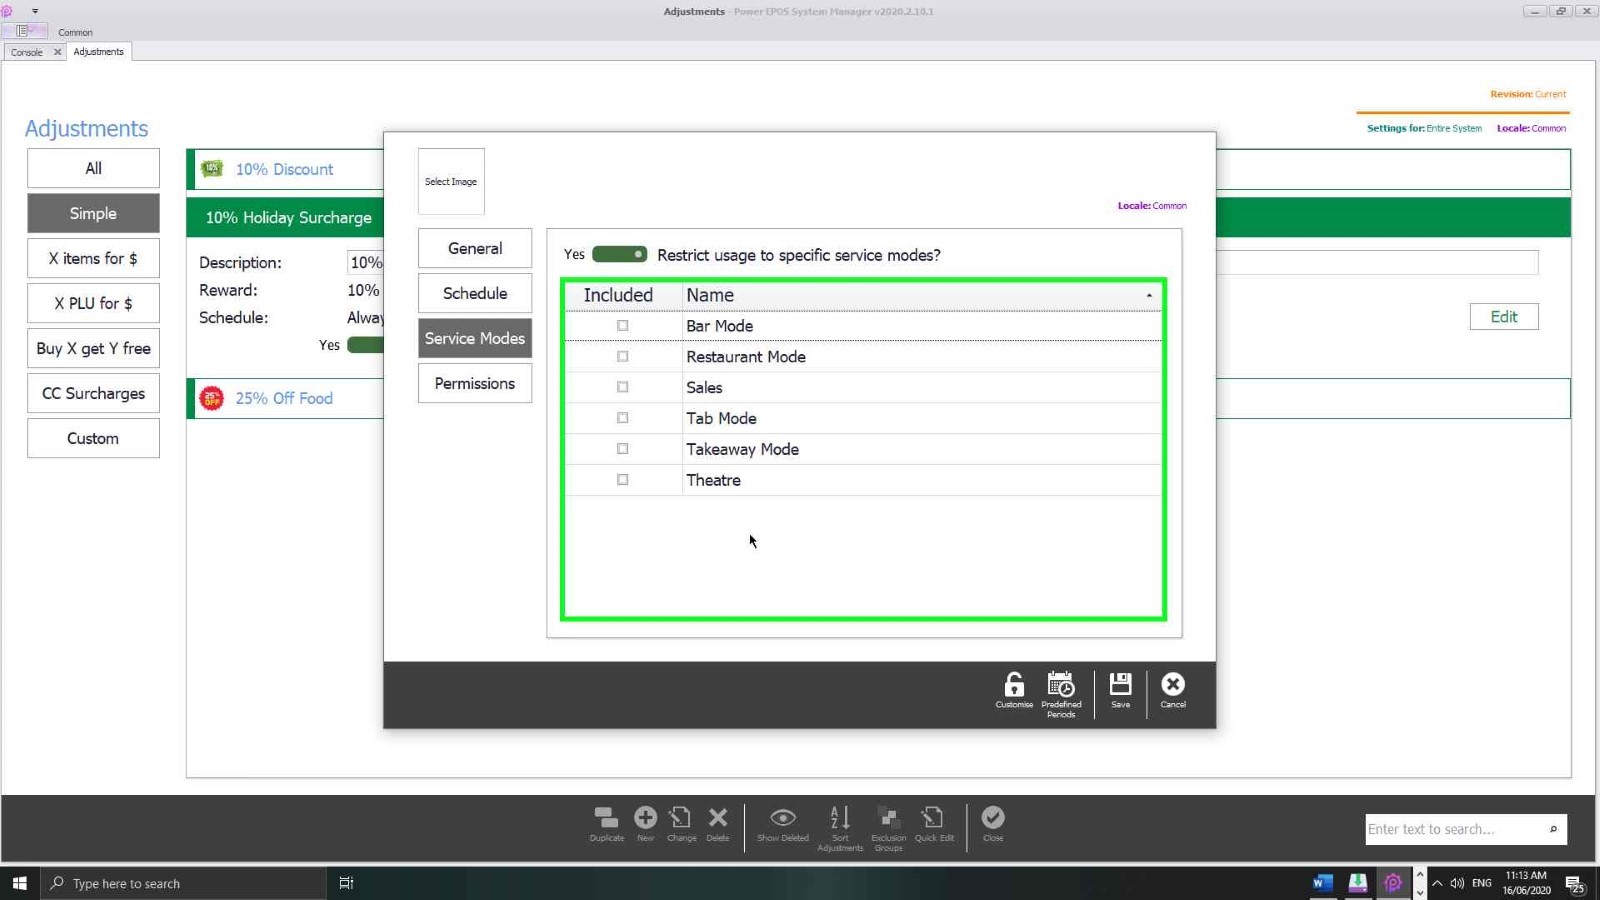Check the Bar Mode included checkbox

(x=623, y=326)
